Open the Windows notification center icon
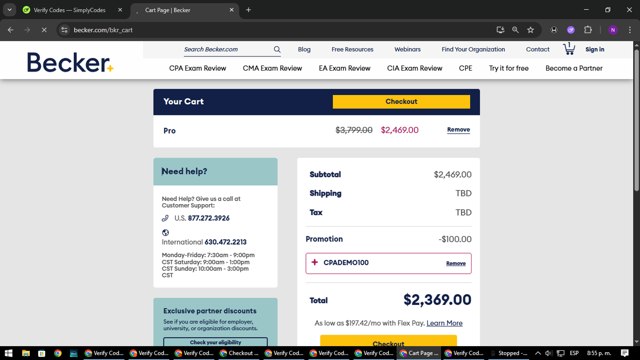 point(624,353)
